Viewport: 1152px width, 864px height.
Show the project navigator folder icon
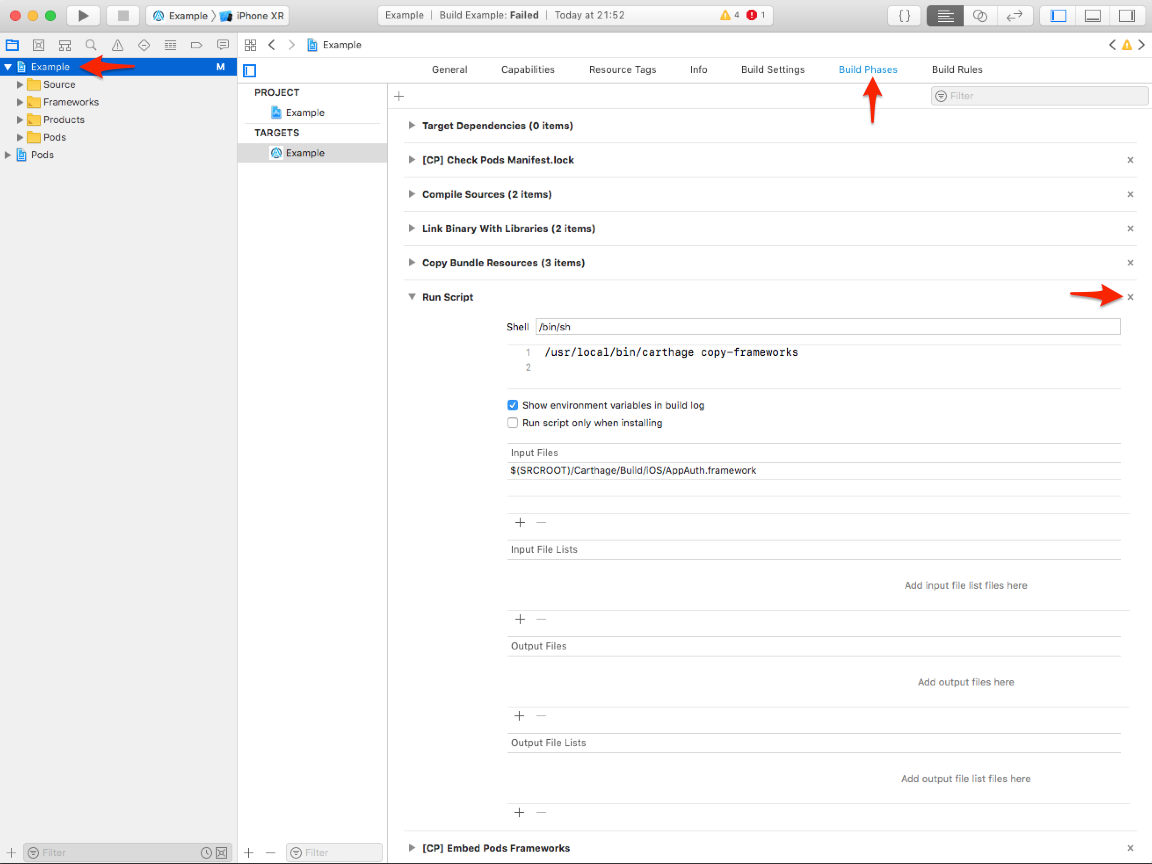pyautogui.click(x=12, y=45)
